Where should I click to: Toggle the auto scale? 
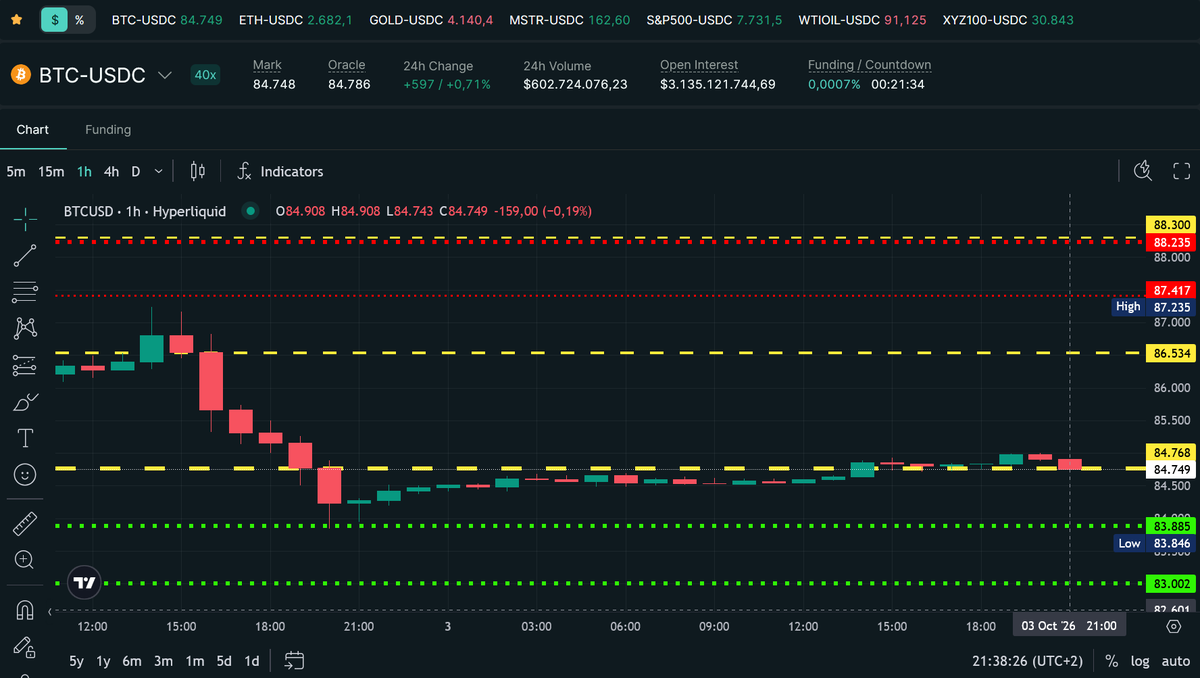tap(1175, 661)
